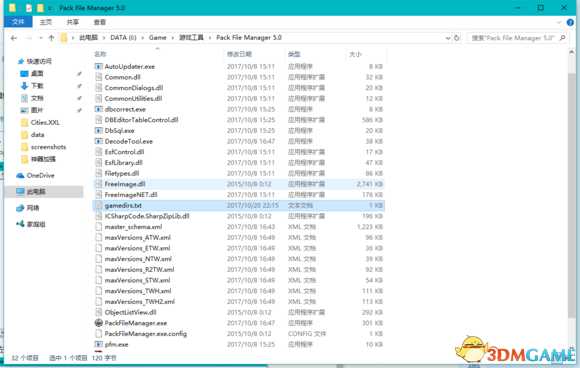Click the gamedirs.txt file icon
Viewport: 580px width, 368px height.
pyautogui.click(x=98, y=205)
